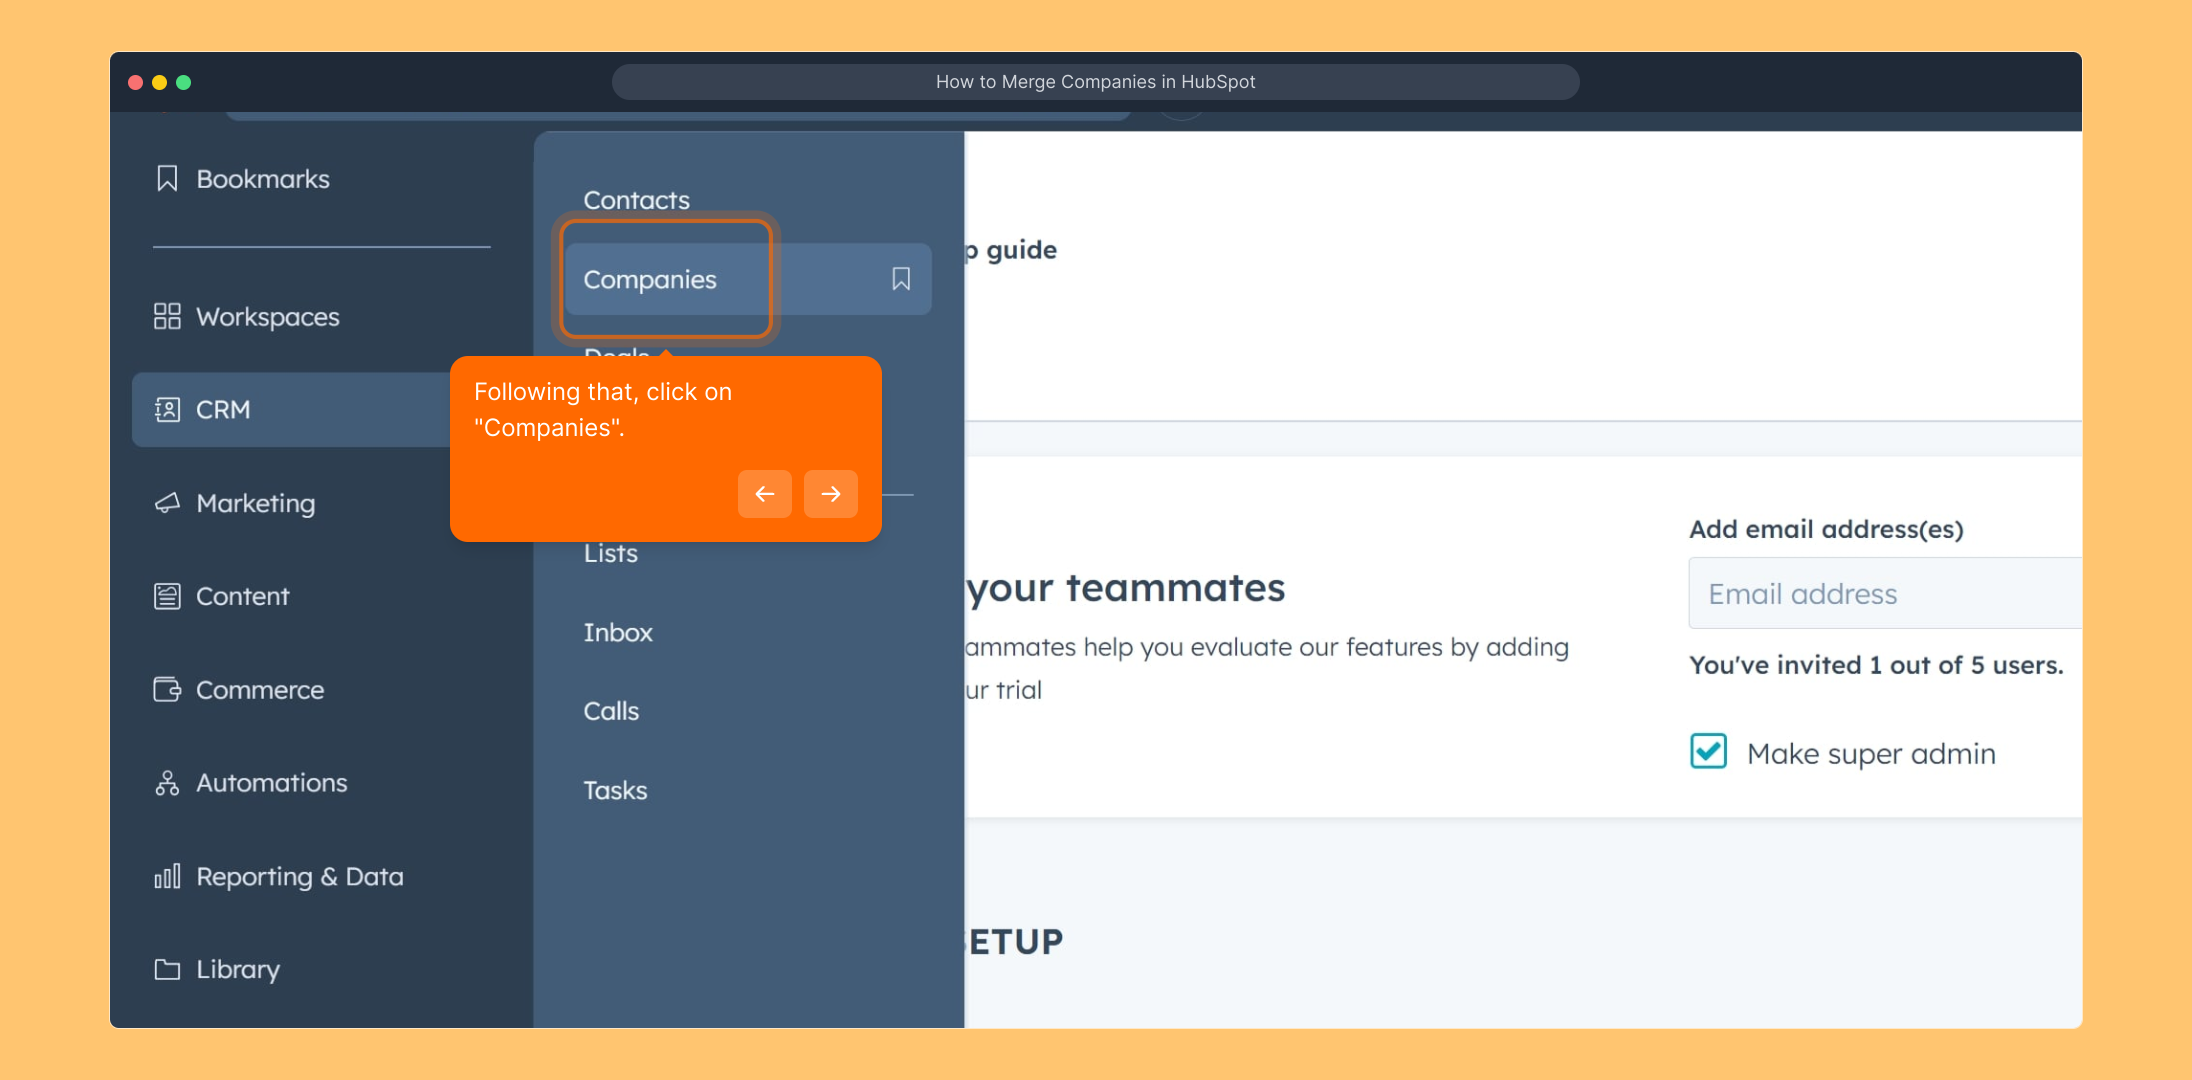Image resolution: width=2192 pixels, height=1080 pixels.
Task: Click the CRM contact-card icon
Action: (167, 410)
